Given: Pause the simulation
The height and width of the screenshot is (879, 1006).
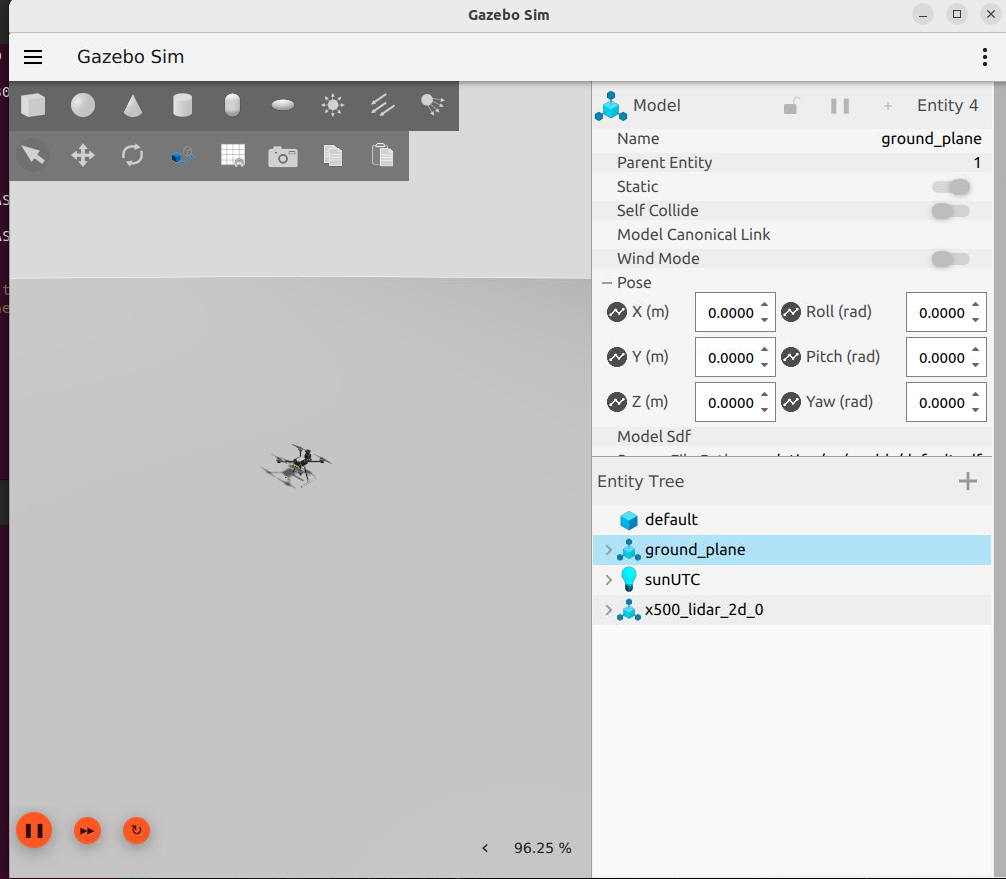Looking at the screenshot, I should pyautogui.click(x=33, y=830).
